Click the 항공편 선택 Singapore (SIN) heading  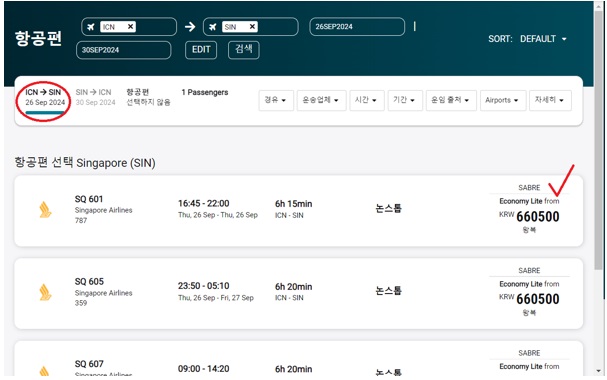[85, 163]
